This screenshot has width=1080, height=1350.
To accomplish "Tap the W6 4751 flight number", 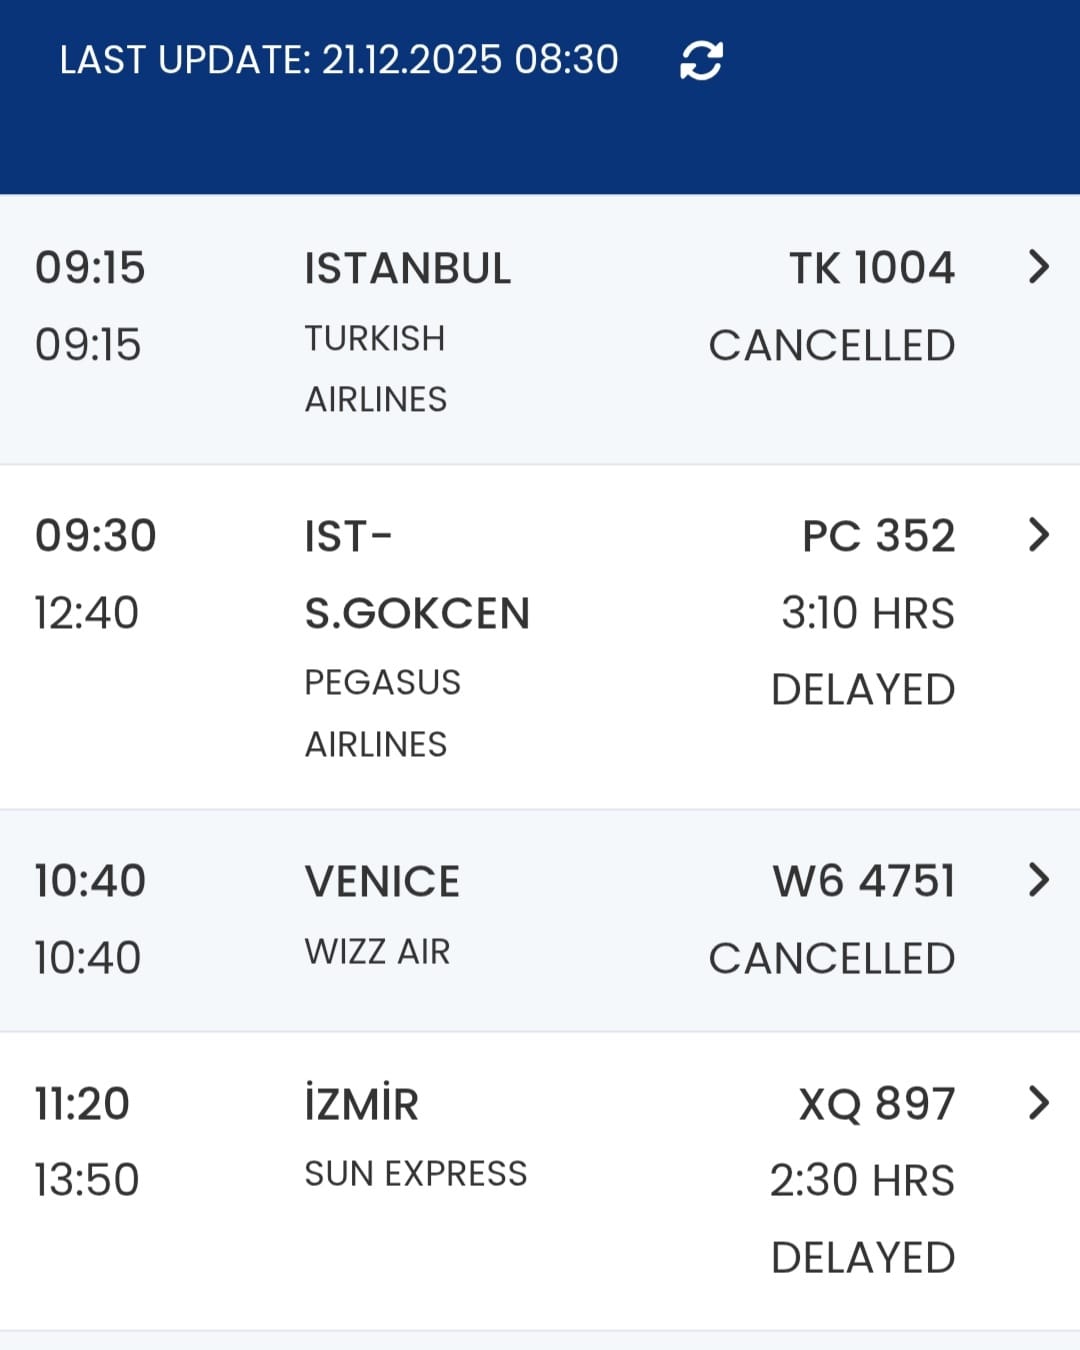I will (x=864, y=881).
